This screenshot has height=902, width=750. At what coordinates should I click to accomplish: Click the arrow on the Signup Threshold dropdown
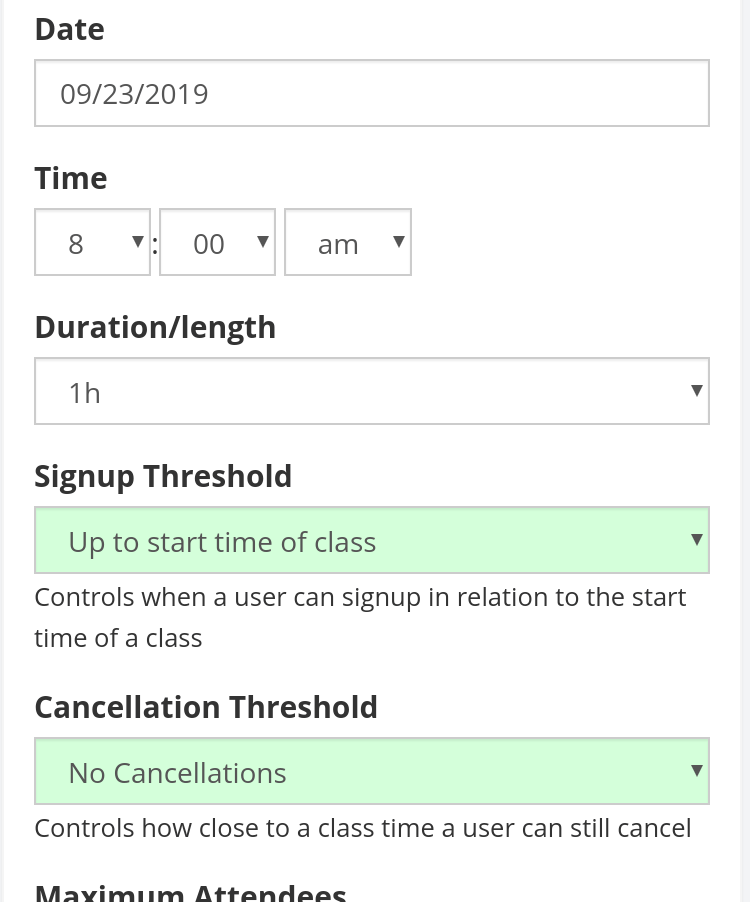click(x=696, y=539)
